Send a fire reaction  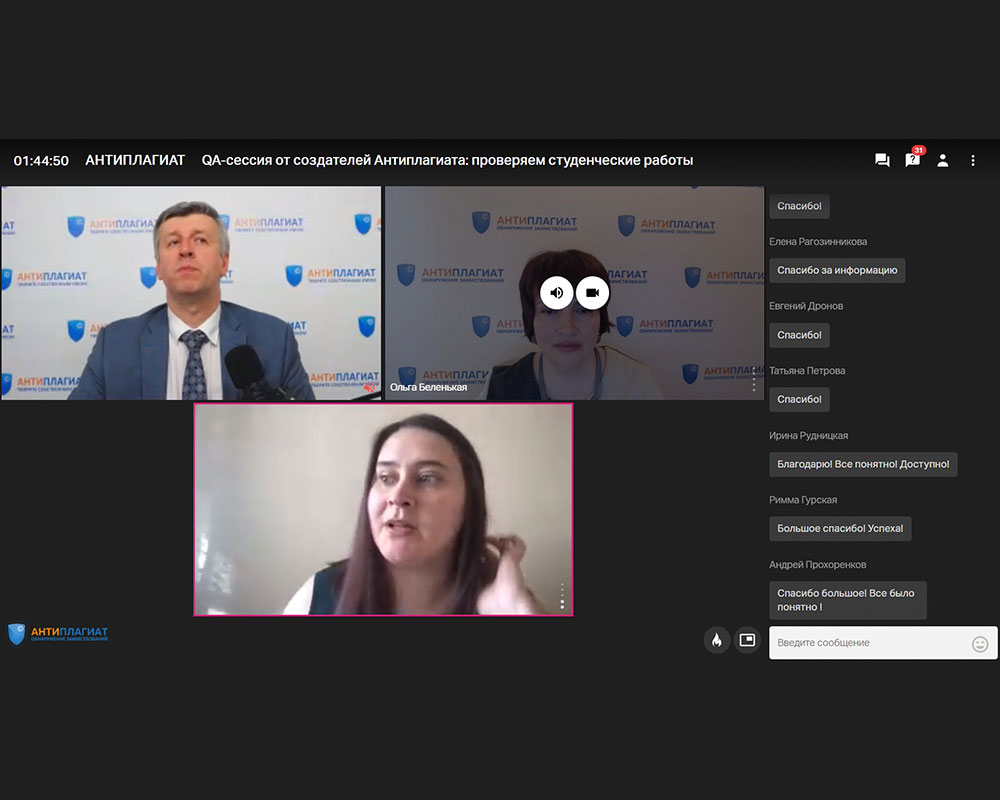717,640
